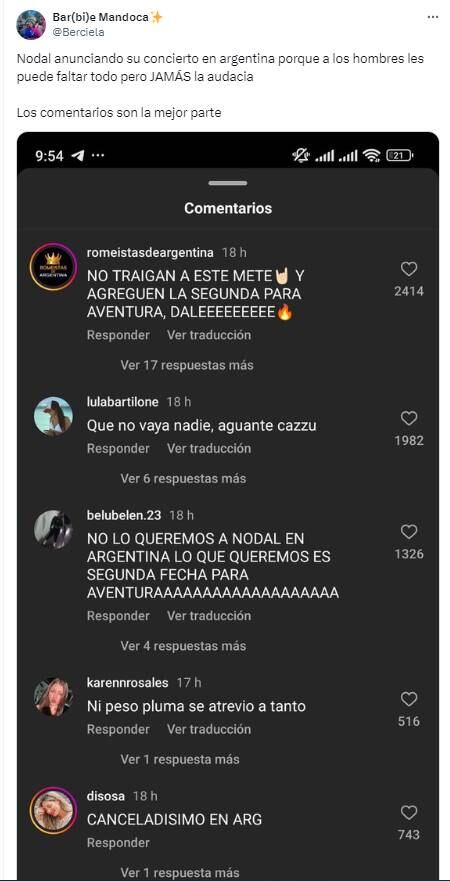This screenshot has height=881, width=450.
Task: Tap the heart on lulabartilone's comment
Action: pos(409,418)
